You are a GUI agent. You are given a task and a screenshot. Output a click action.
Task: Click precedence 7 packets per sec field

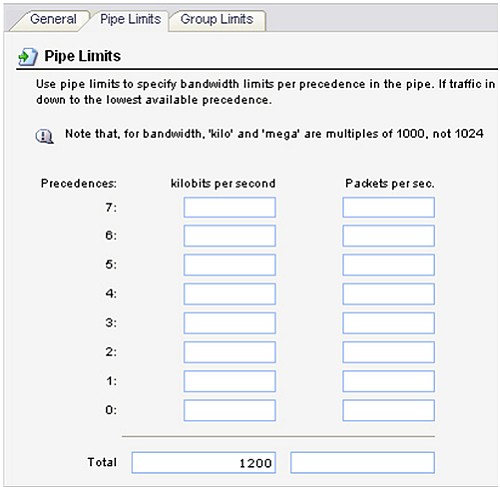389,207
